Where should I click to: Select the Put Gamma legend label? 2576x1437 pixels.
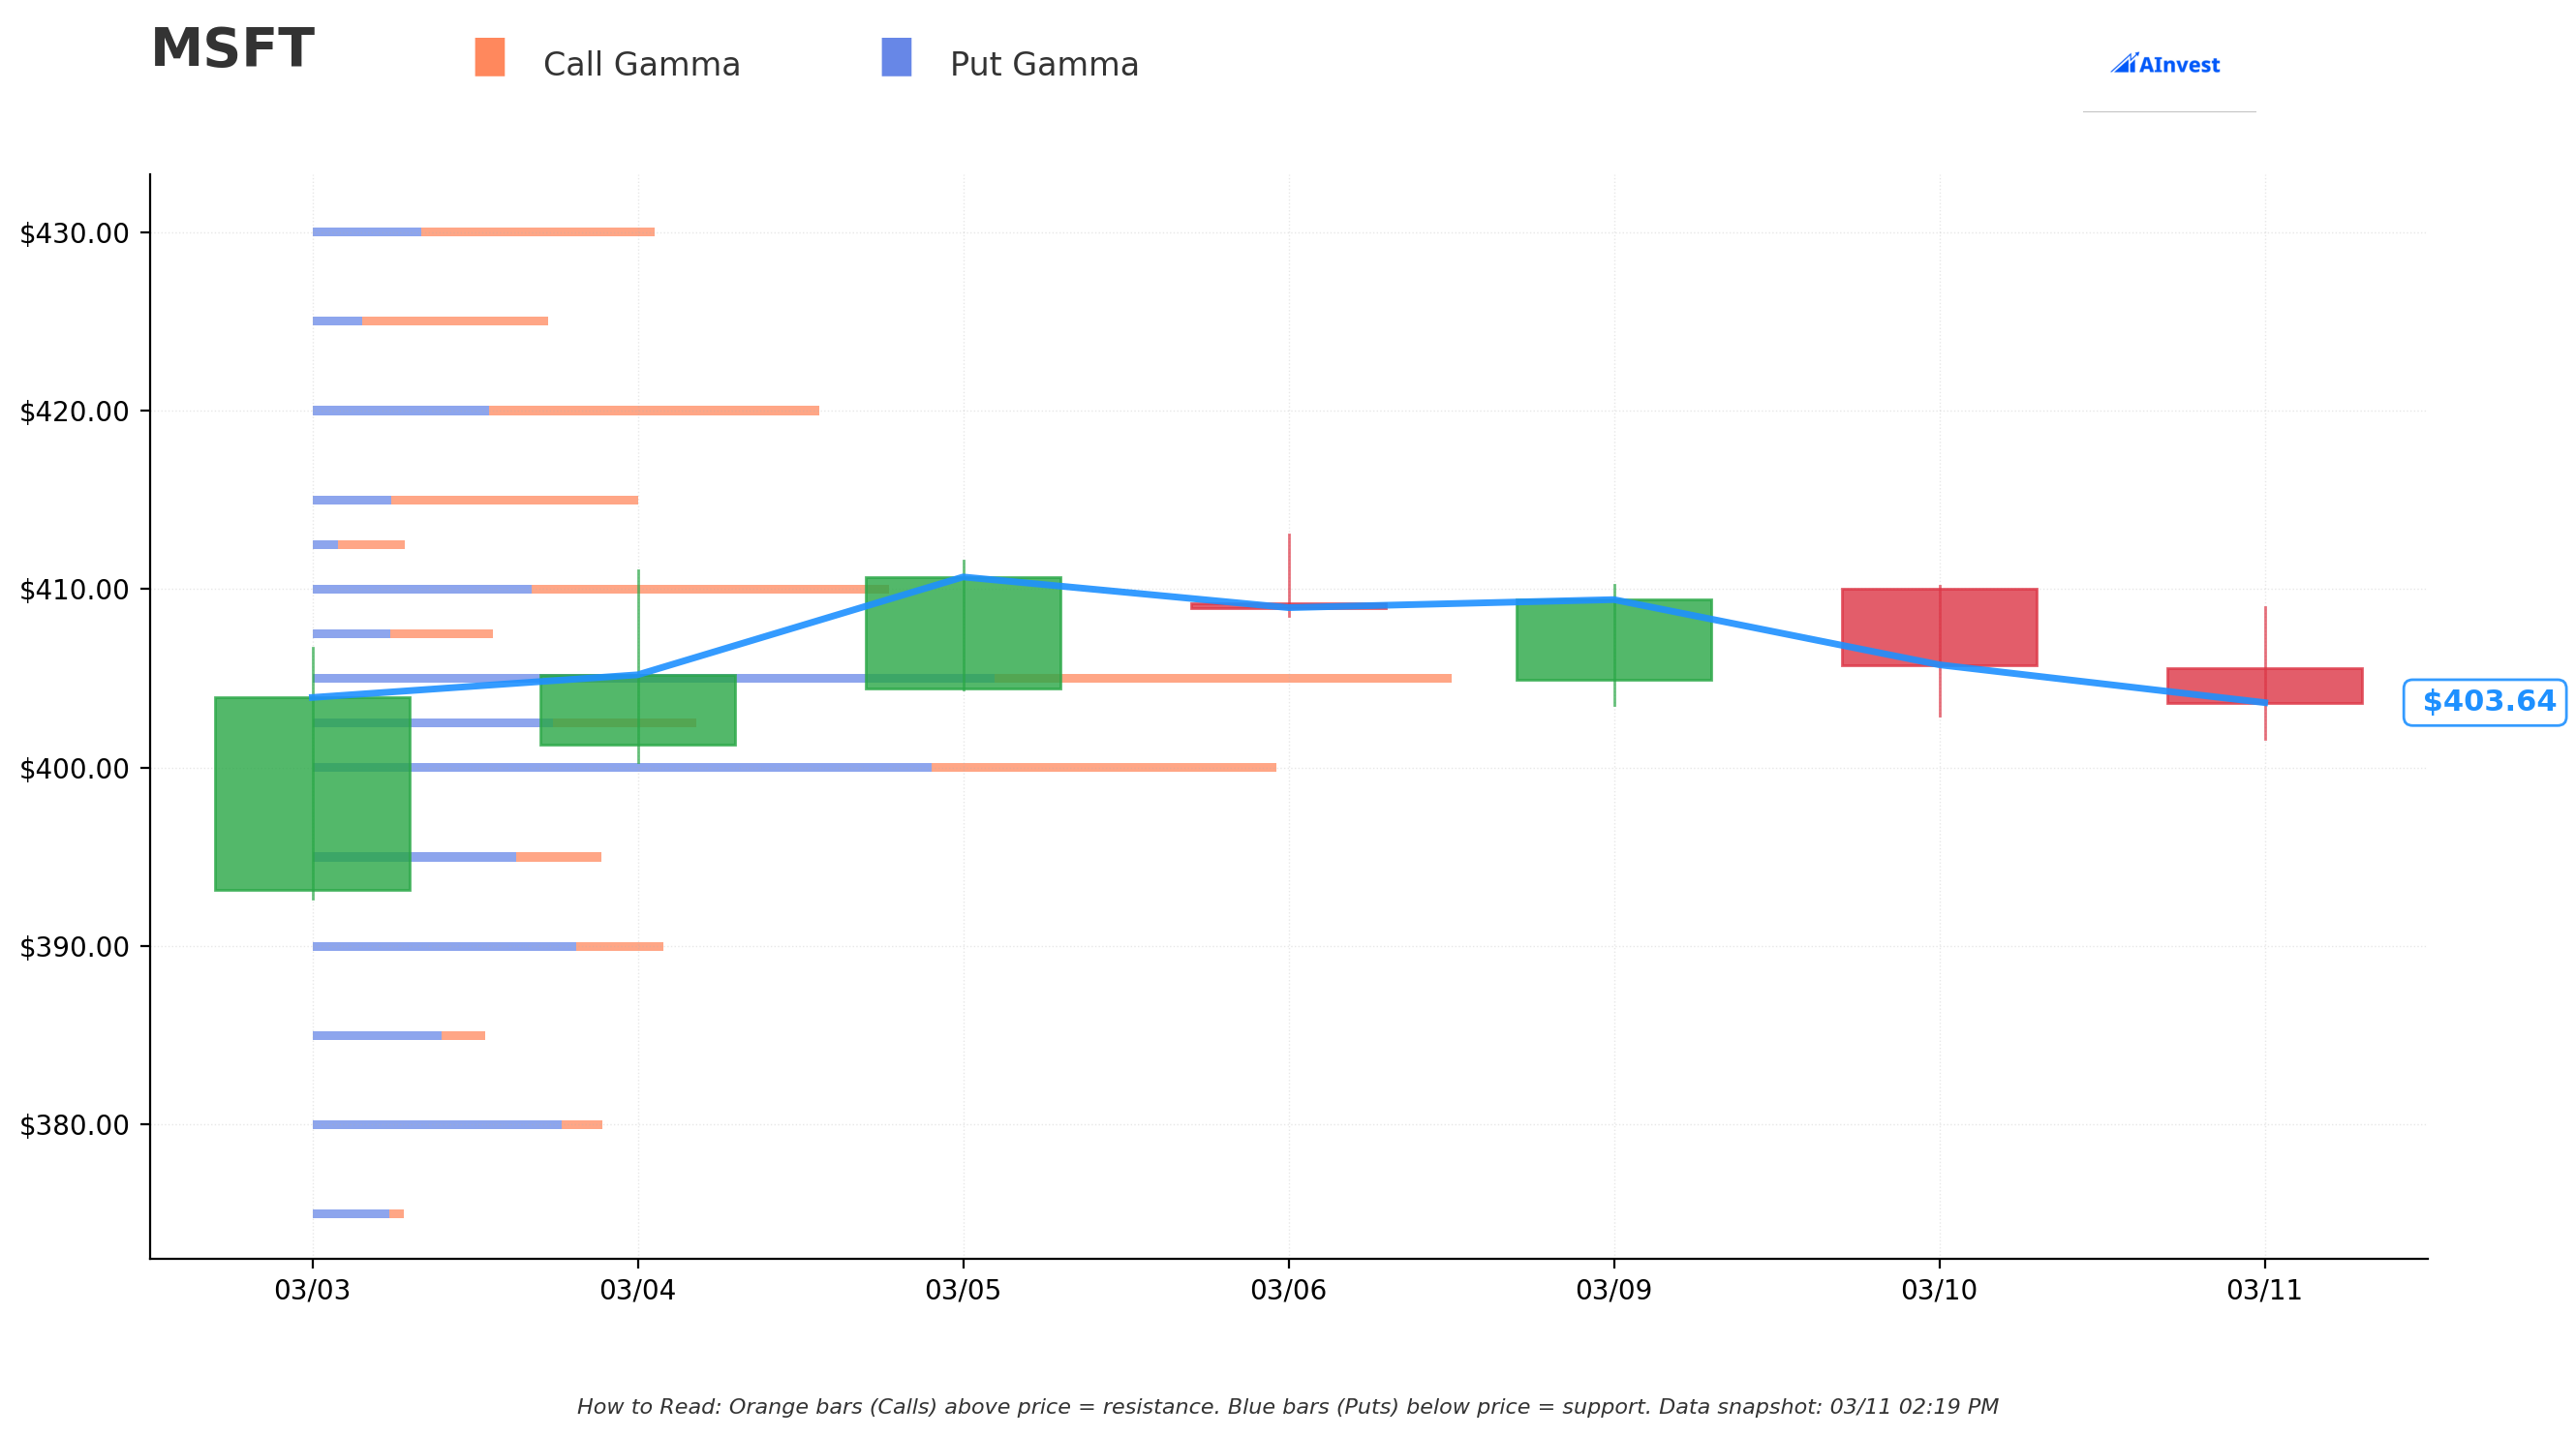tap(1045, 65)
